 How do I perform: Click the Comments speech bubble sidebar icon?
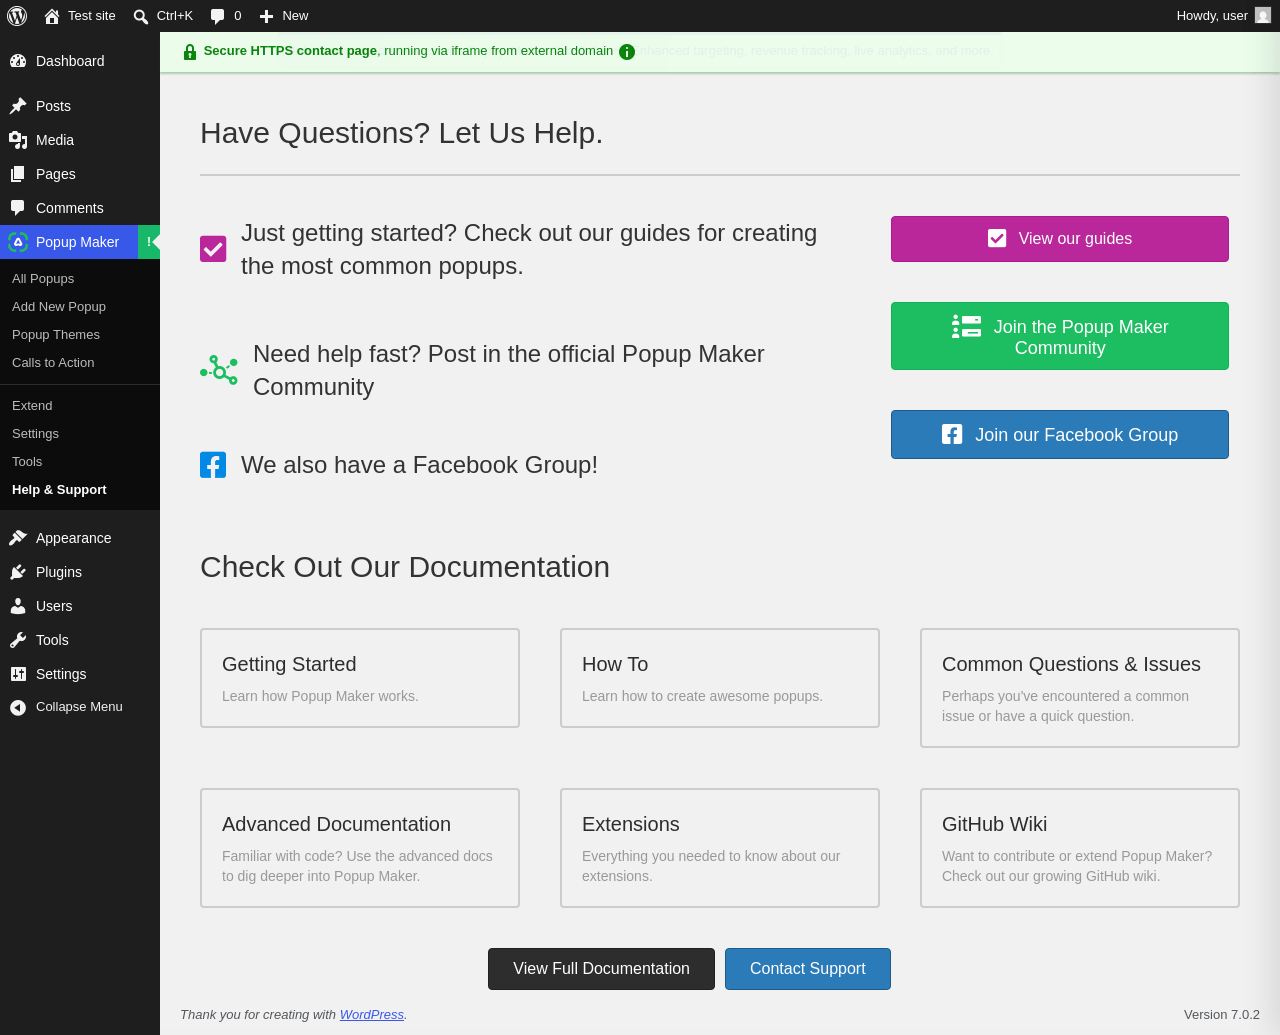18,208
